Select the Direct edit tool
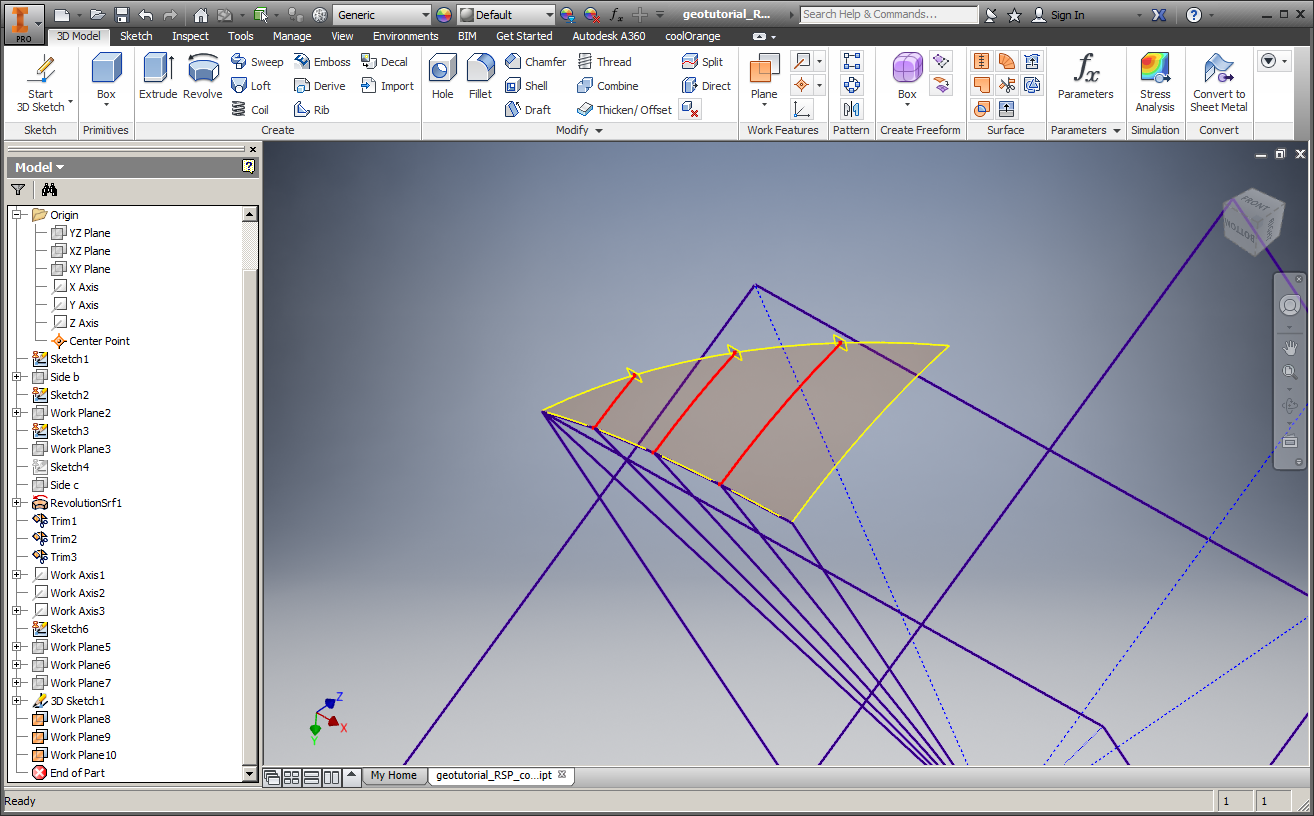This screenshot has width=1314, height=816. (x=706, y=86)
